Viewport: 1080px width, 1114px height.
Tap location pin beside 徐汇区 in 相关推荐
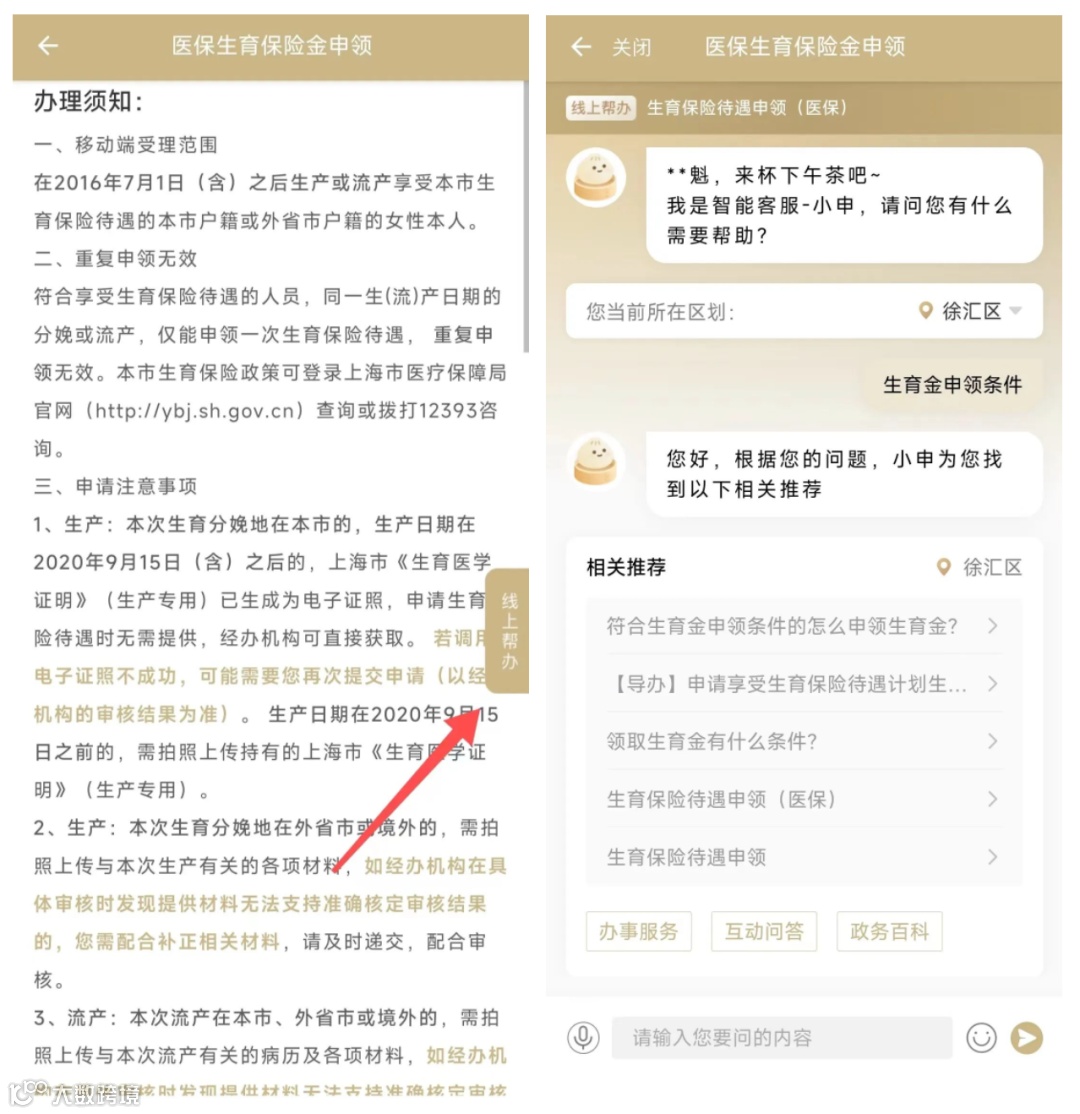point(944,566)
